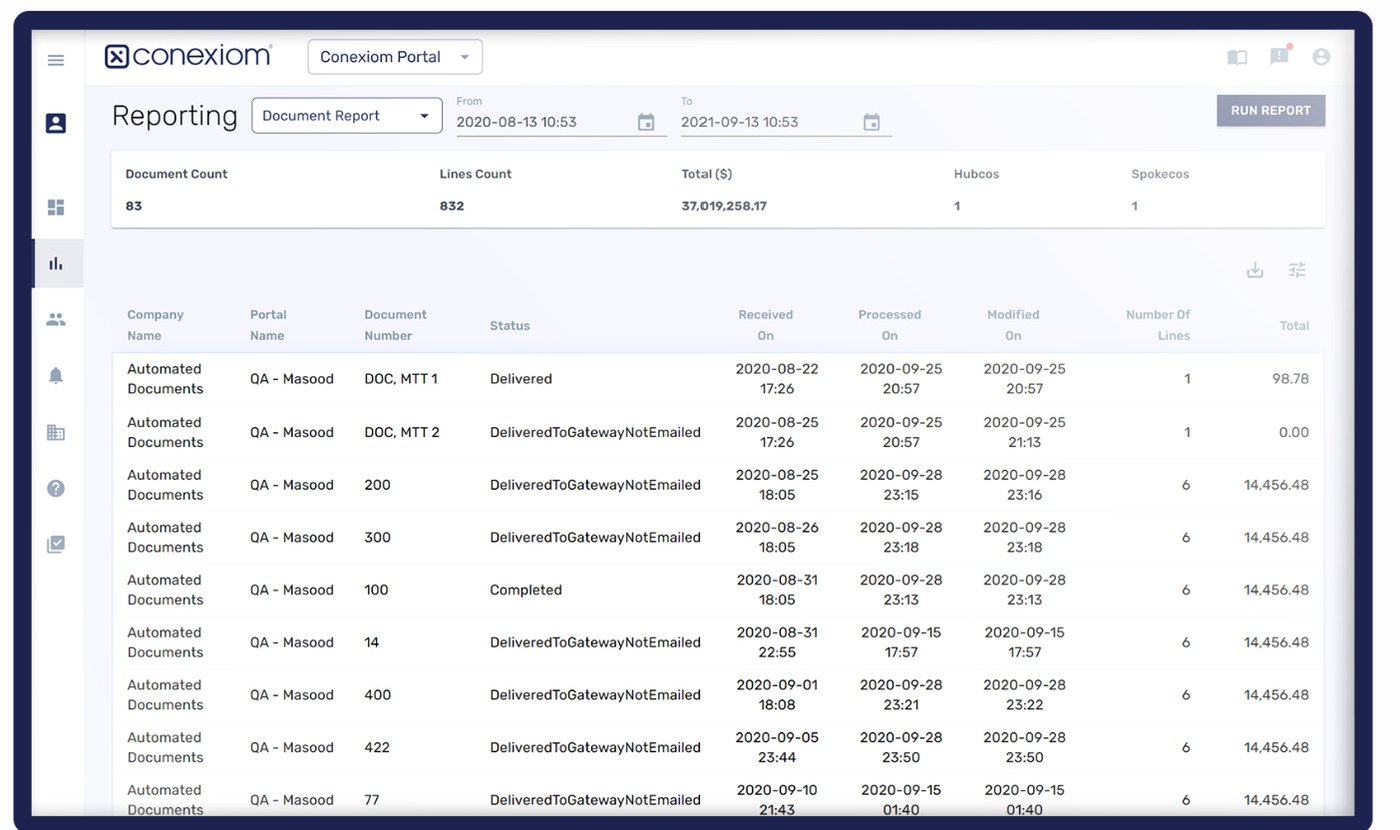Image resolution: width=1400 pixels, height=830 pixels.
Task: Expand the Document Report type dropdown
Action: 347,115
